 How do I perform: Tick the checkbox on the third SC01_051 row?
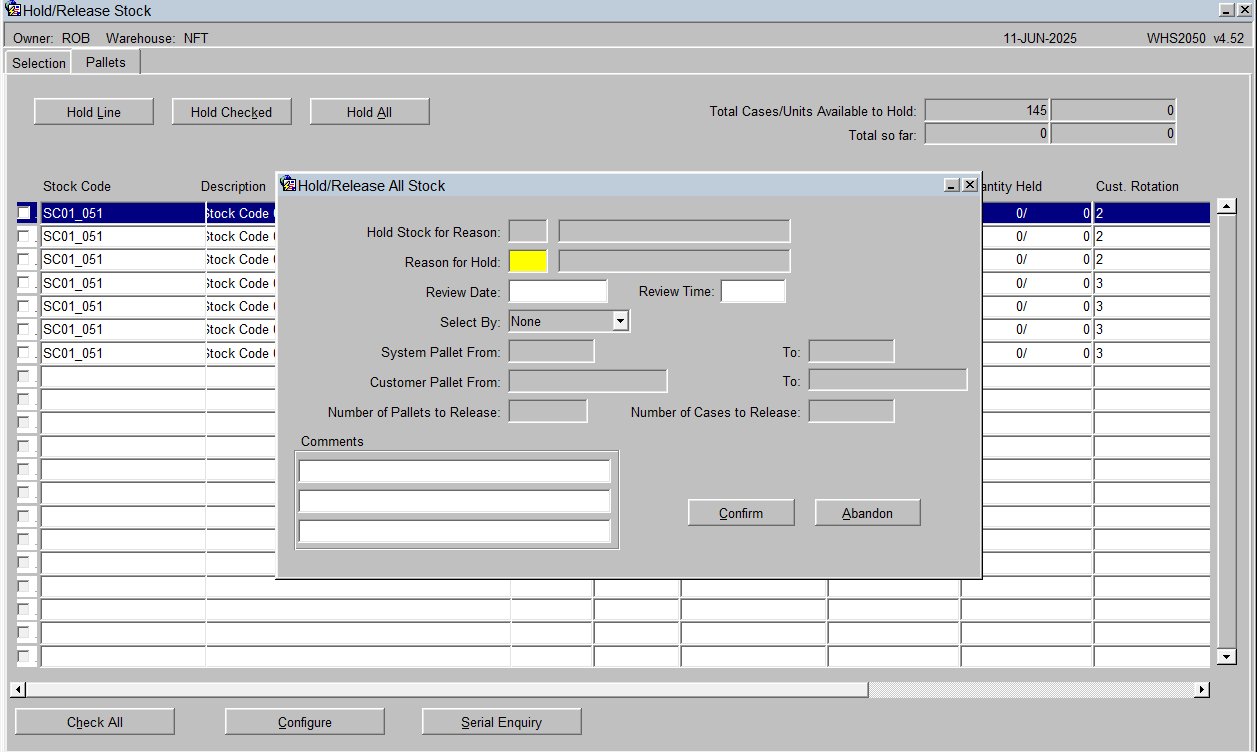click(24, 259)
